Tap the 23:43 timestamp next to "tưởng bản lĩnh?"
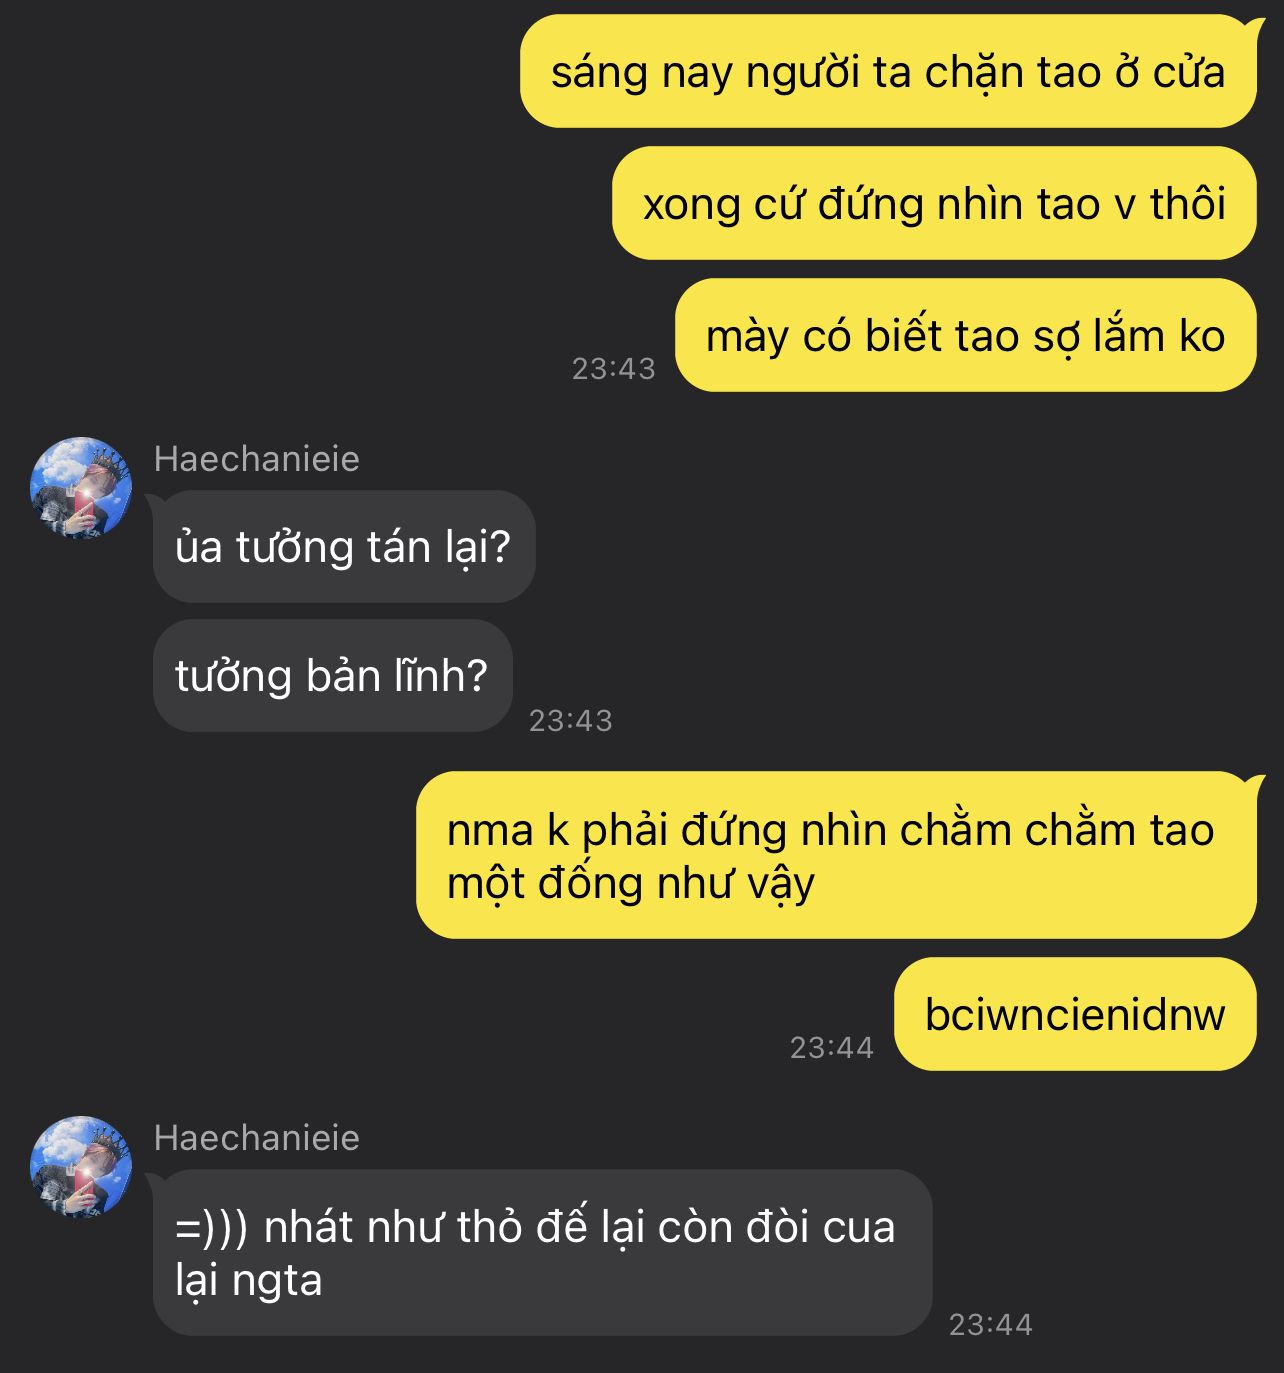This screenshot has height=1373, width=1284. [571, 721]
